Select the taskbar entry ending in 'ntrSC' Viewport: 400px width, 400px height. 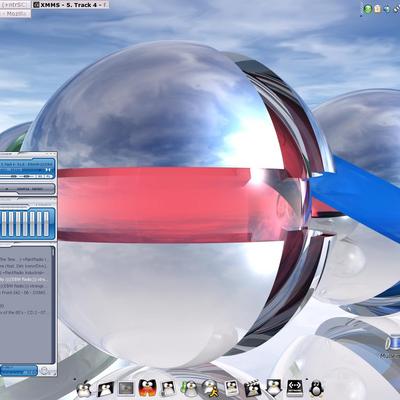[15, 5]
